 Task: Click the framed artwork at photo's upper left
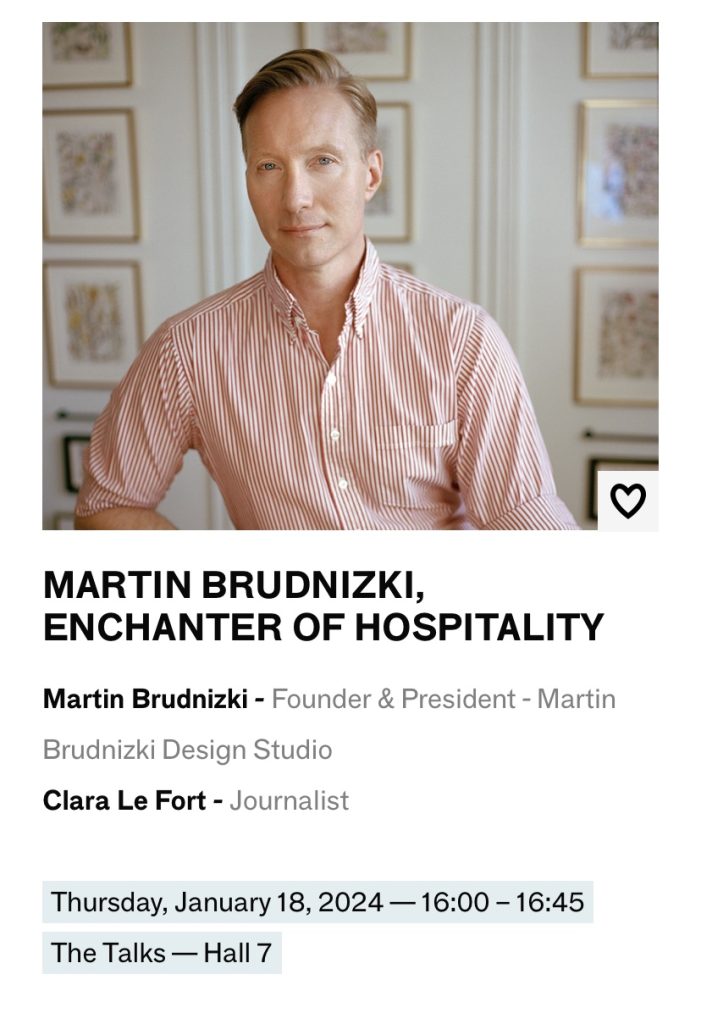(88, 55)
